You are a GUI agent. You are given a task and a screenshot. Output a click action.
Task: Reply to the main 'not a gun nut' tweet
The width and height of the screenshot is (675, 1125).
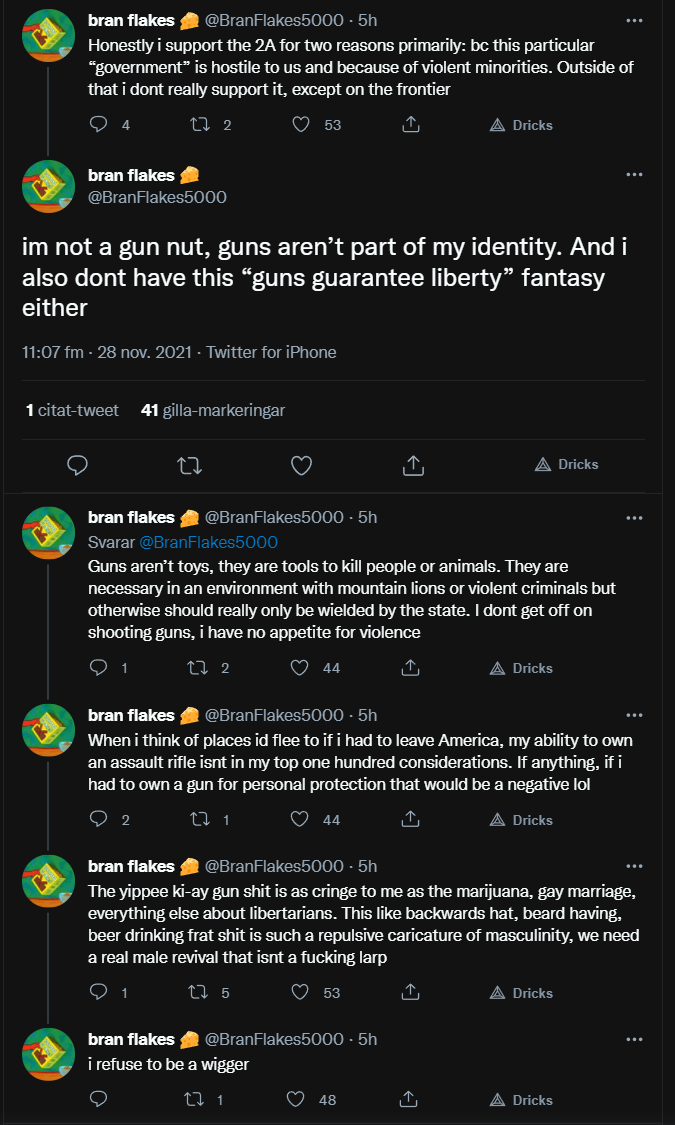[77, 465]
